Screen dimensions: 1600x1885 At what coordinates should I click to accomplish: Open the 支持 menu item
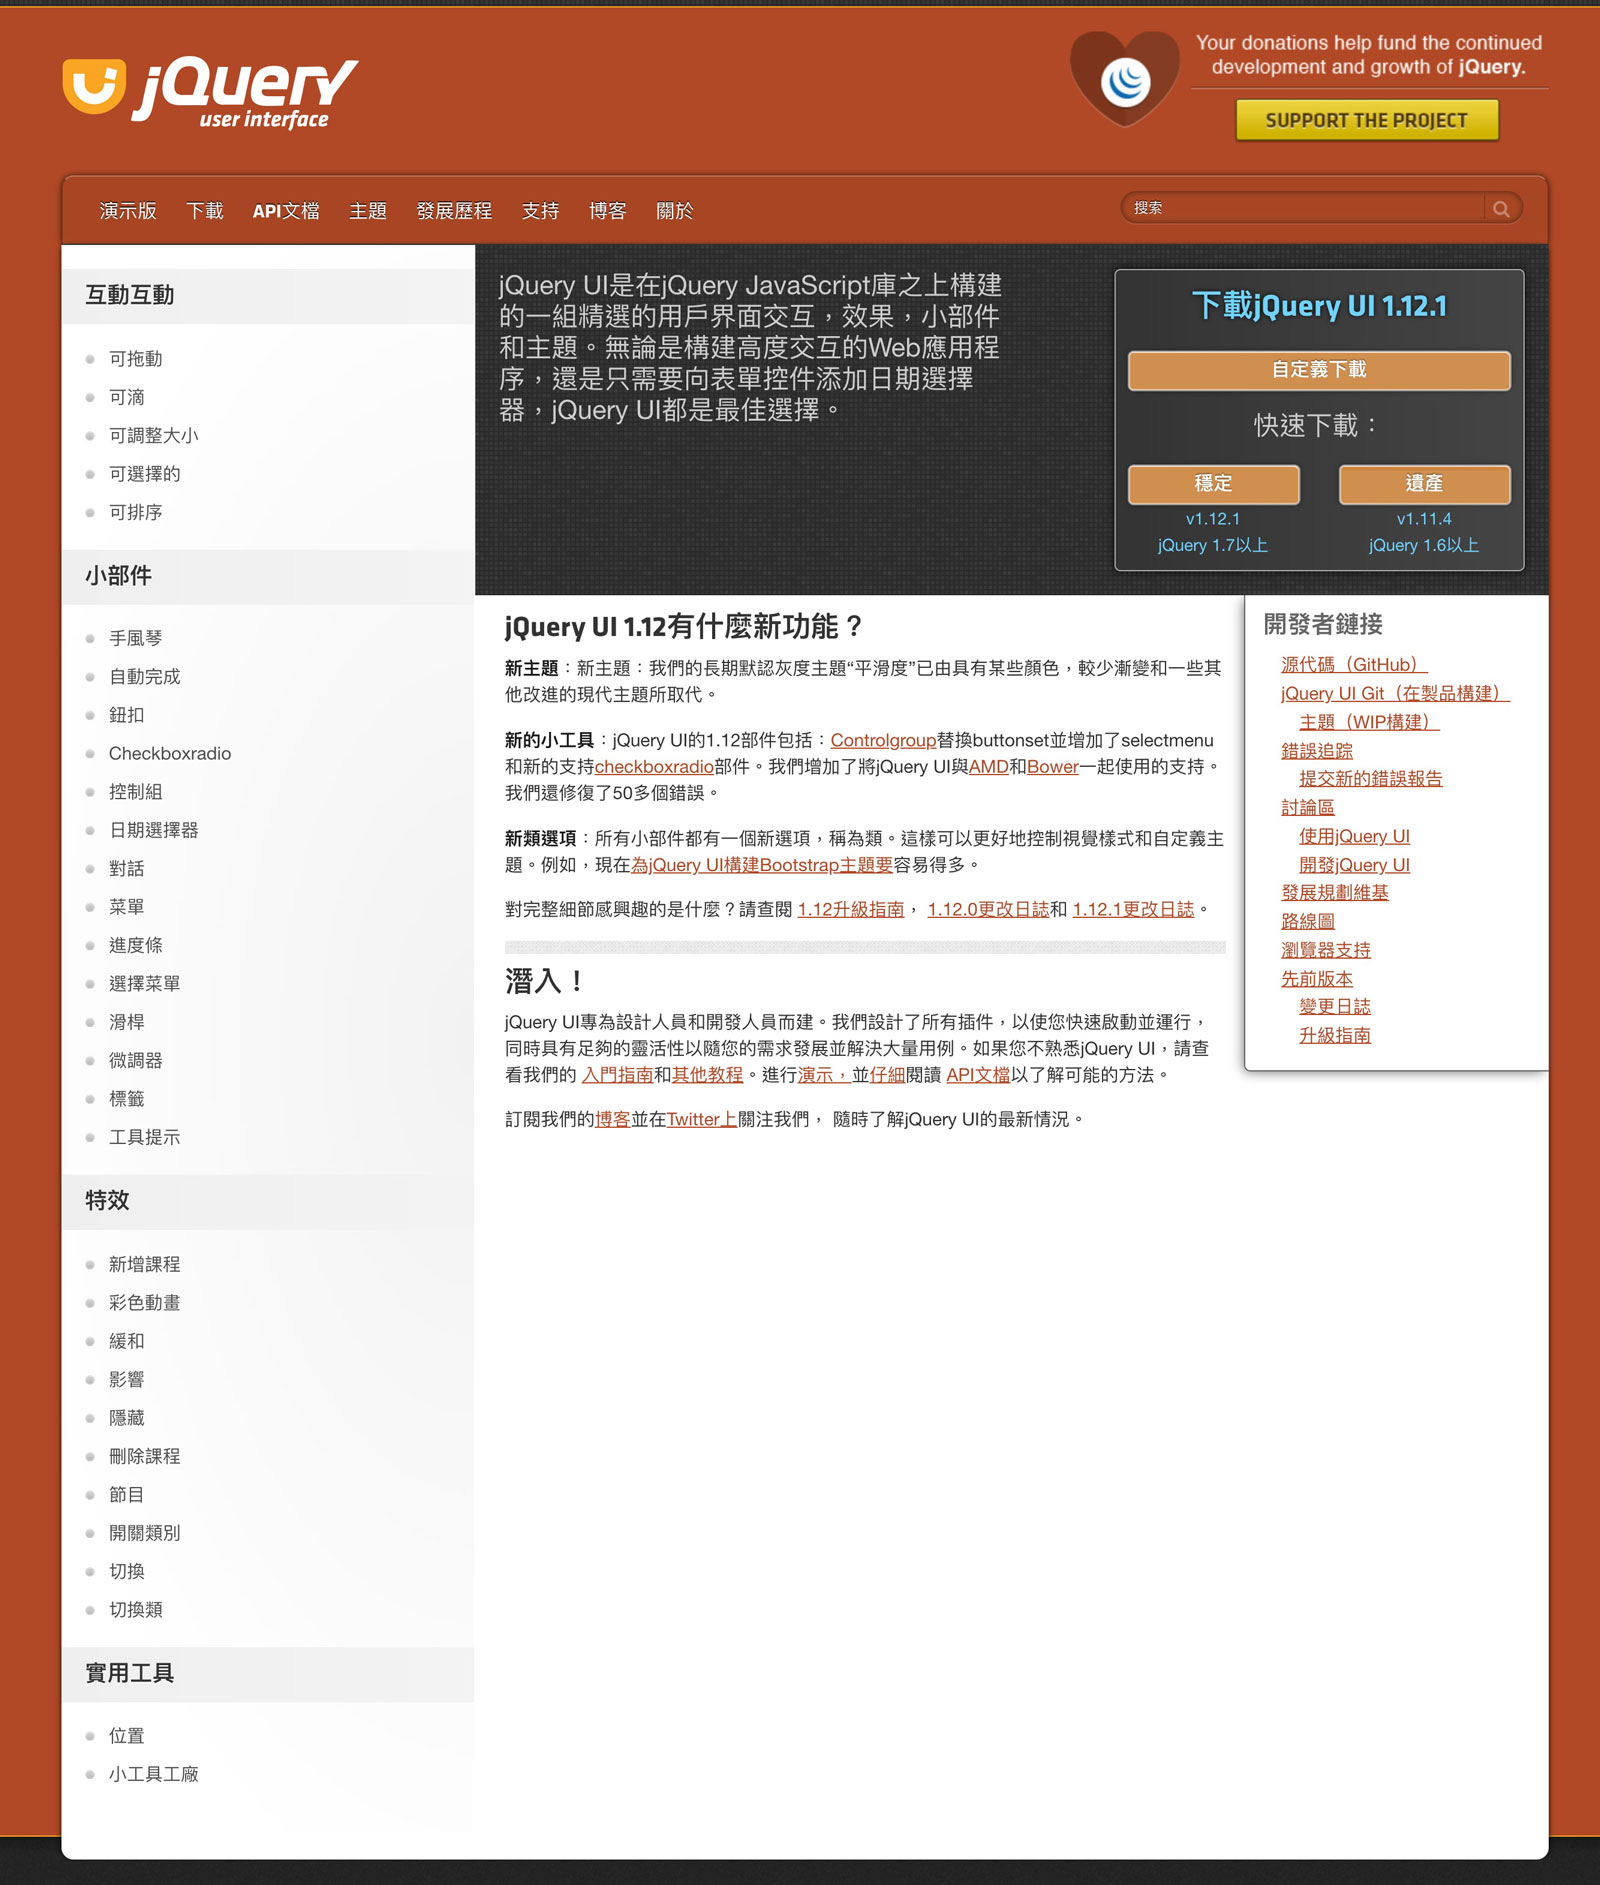540,211
